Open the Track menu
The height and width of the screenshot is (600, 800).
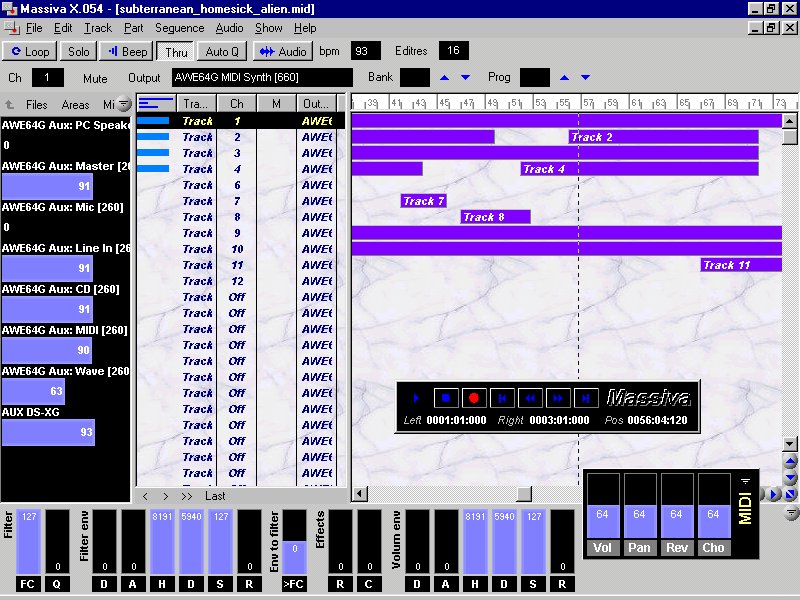pyautogui.click(x=98, y=28)
